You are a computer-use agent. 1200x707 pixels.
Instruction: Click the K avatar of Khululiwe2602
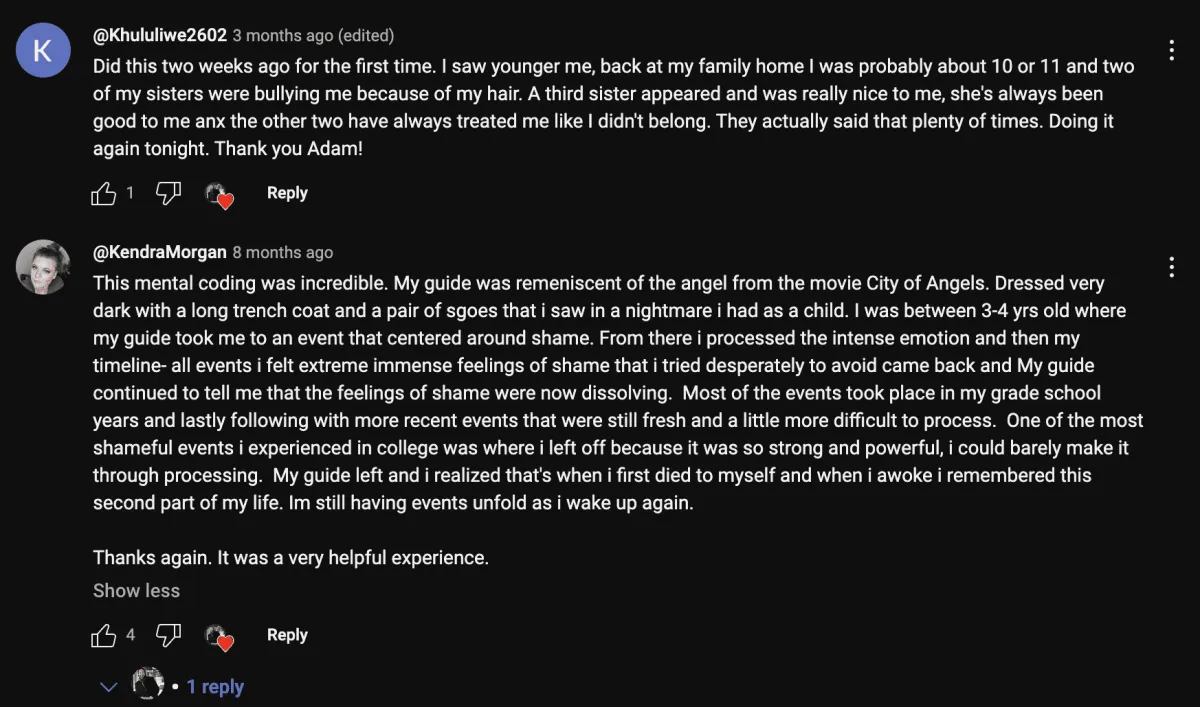point(43,50)
